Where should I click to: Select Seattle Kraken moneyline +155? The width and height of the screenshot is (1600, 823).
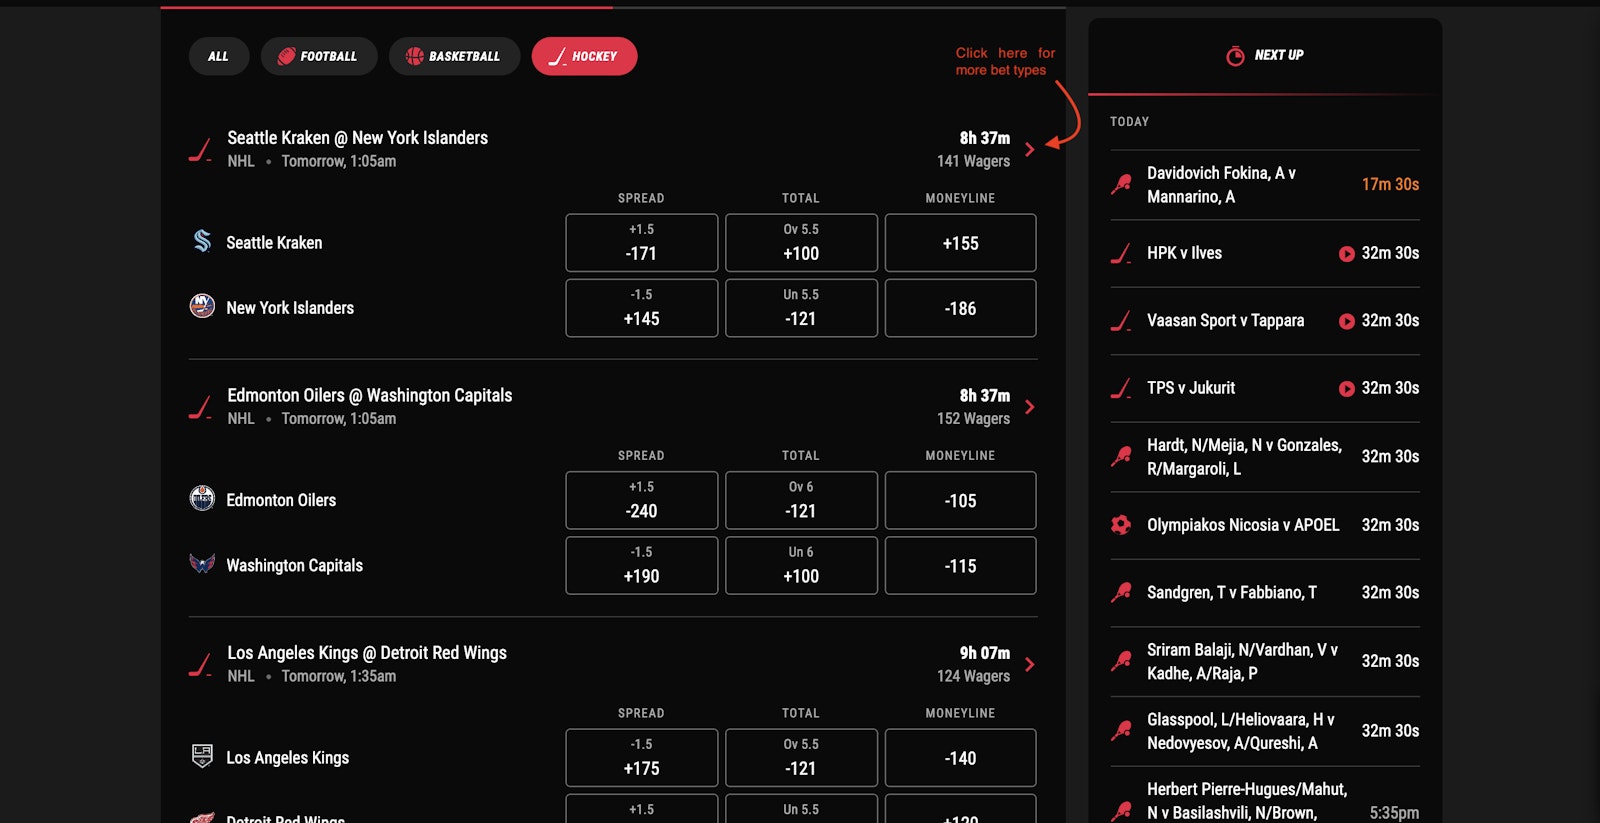pyautogui.click(x=960, y=243)
